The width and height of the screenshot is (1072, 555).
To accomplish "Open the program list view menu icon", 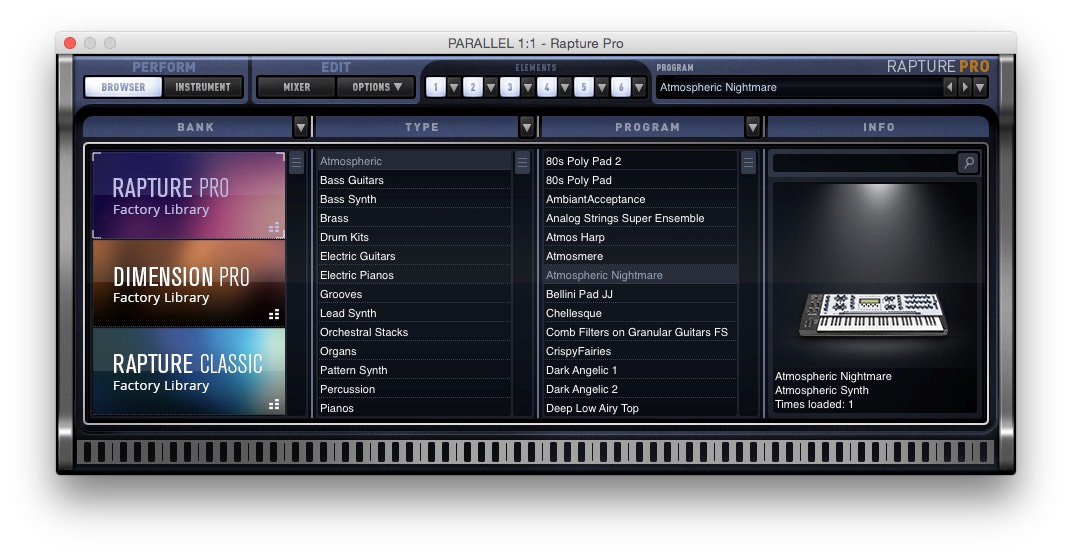I will (x=748, y=163).
